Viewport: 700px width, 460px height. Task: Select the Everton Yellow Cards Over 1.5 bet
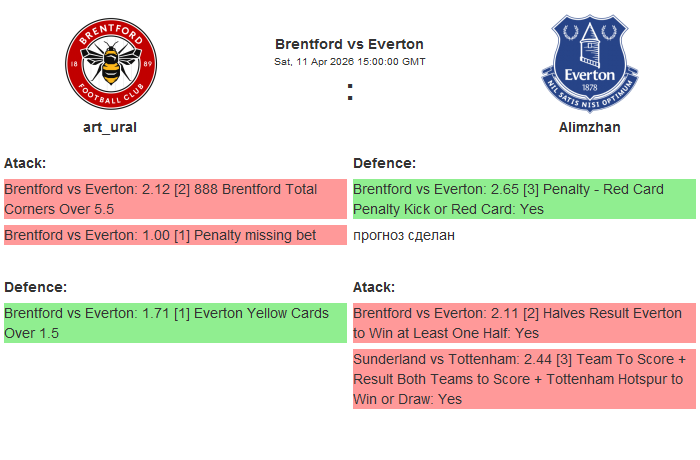pyautogui.click(x=166, y=323)
